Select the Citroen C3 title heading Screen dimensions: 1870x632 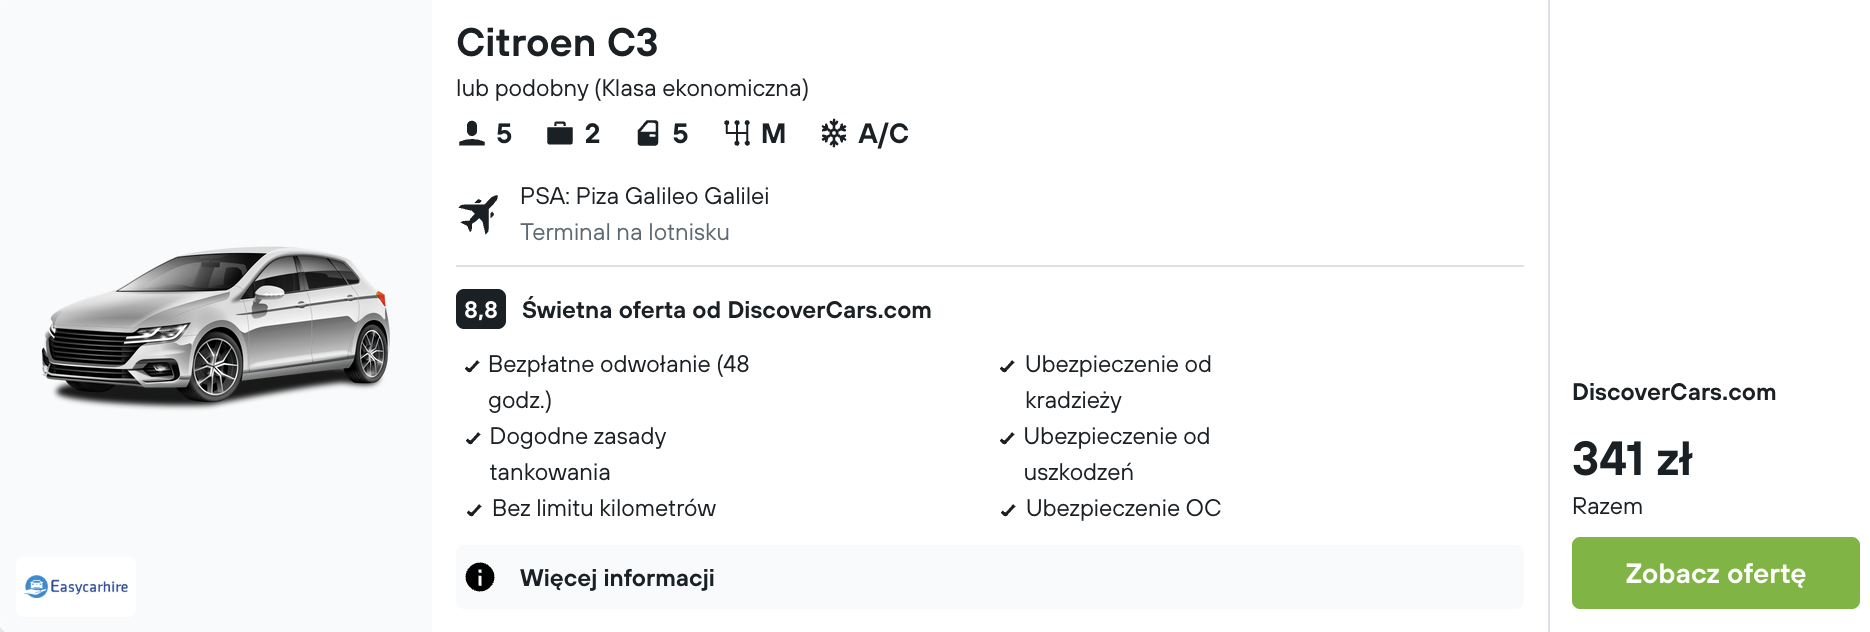point(556,42)
